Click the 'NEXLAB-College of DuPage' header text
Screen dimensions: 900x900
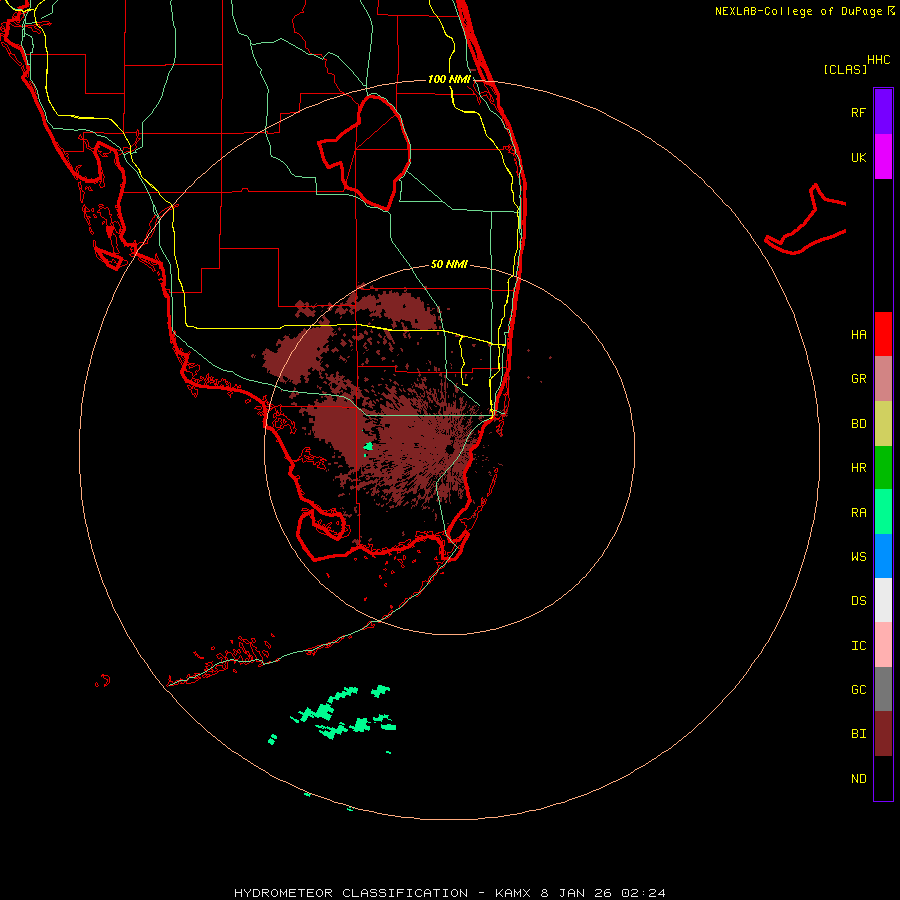tap(798, 11)
